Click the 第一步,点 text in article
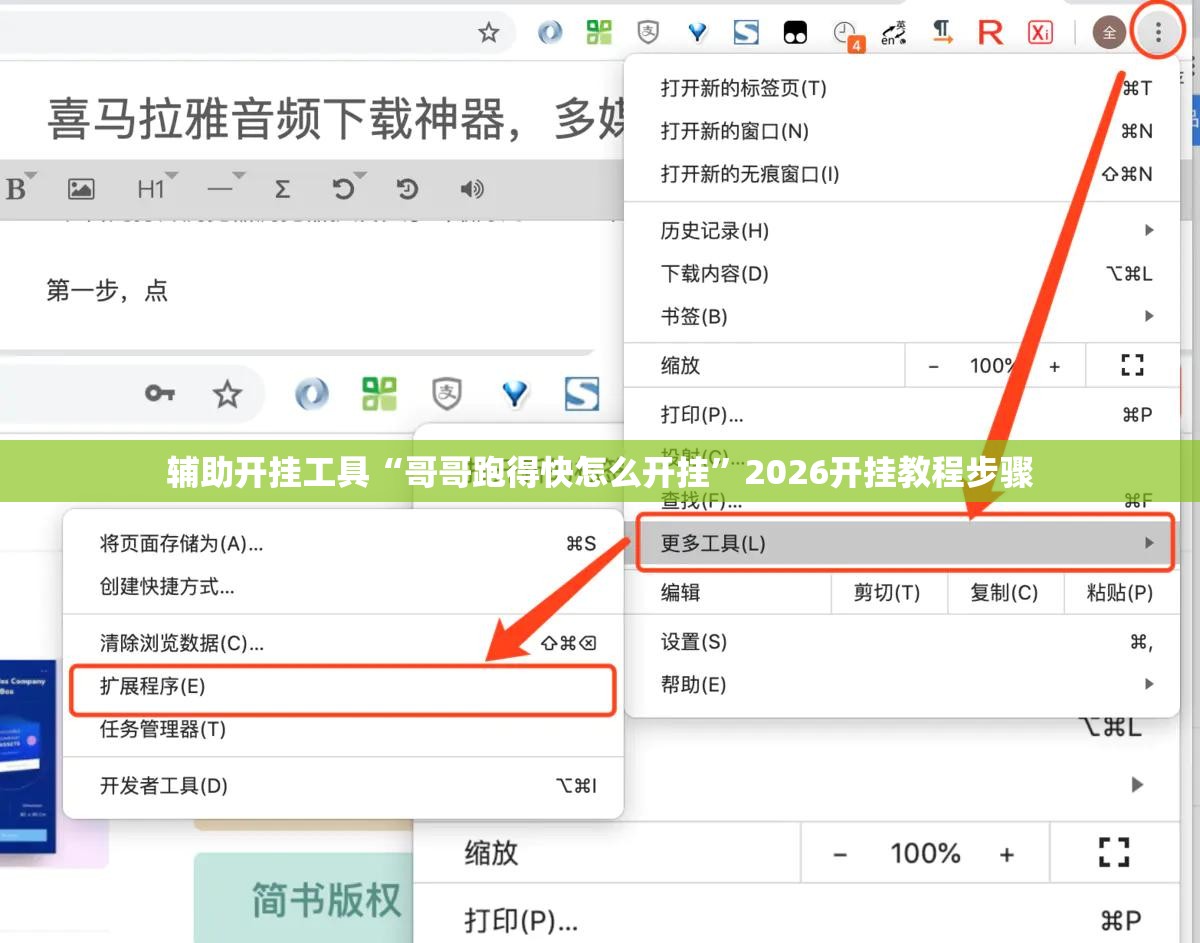This screenshot has width=1200, height=943. 107,291
